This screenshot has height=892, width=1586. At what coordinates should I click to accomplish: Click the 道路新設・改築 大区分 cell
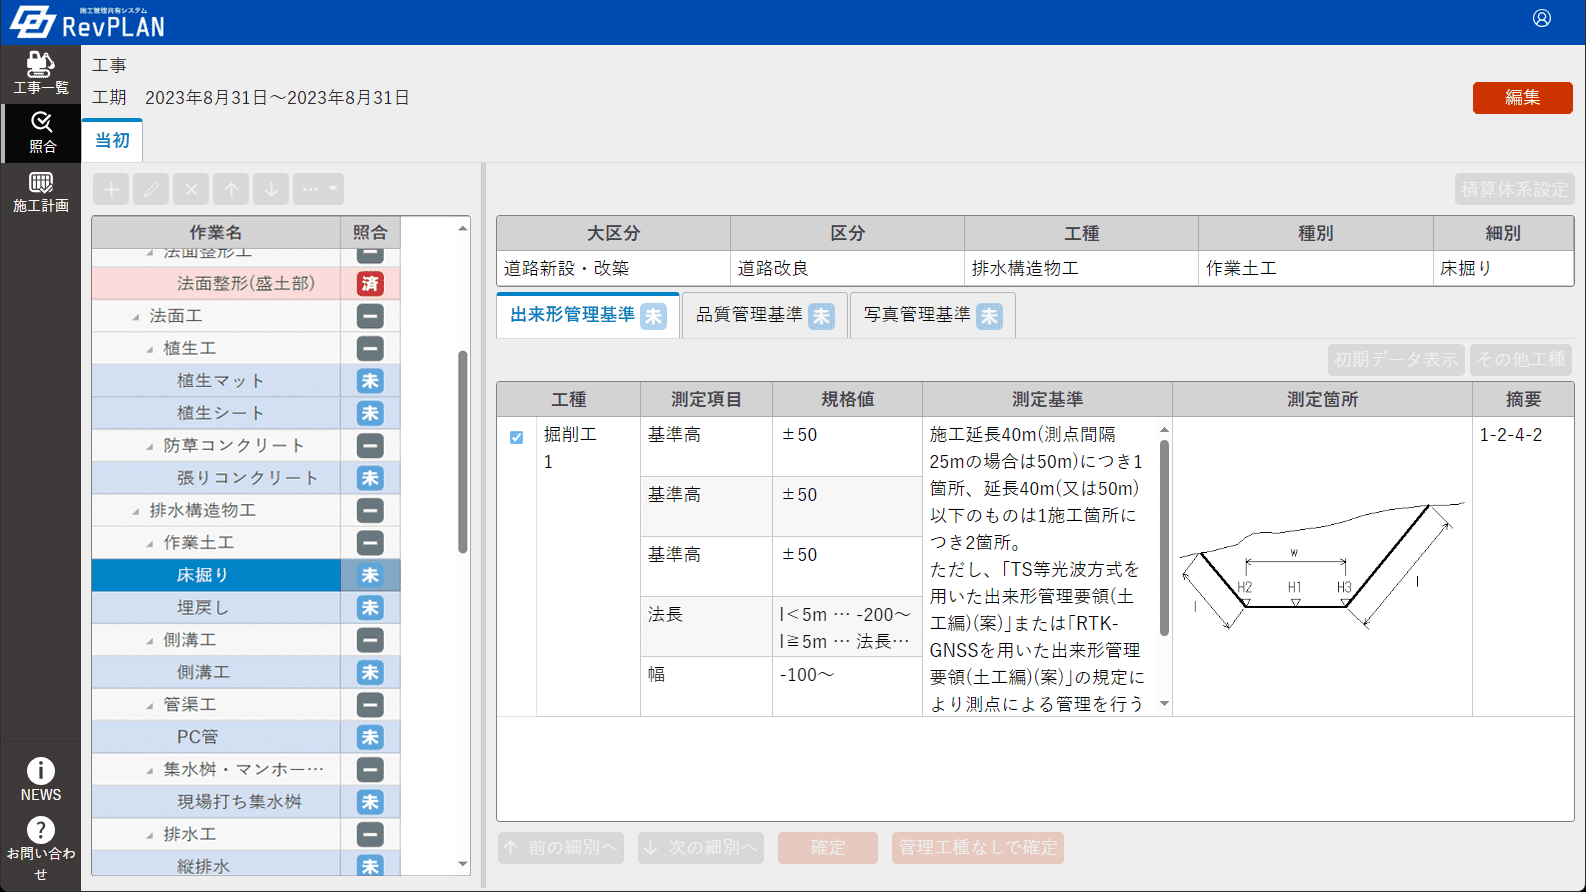(613, 268)
